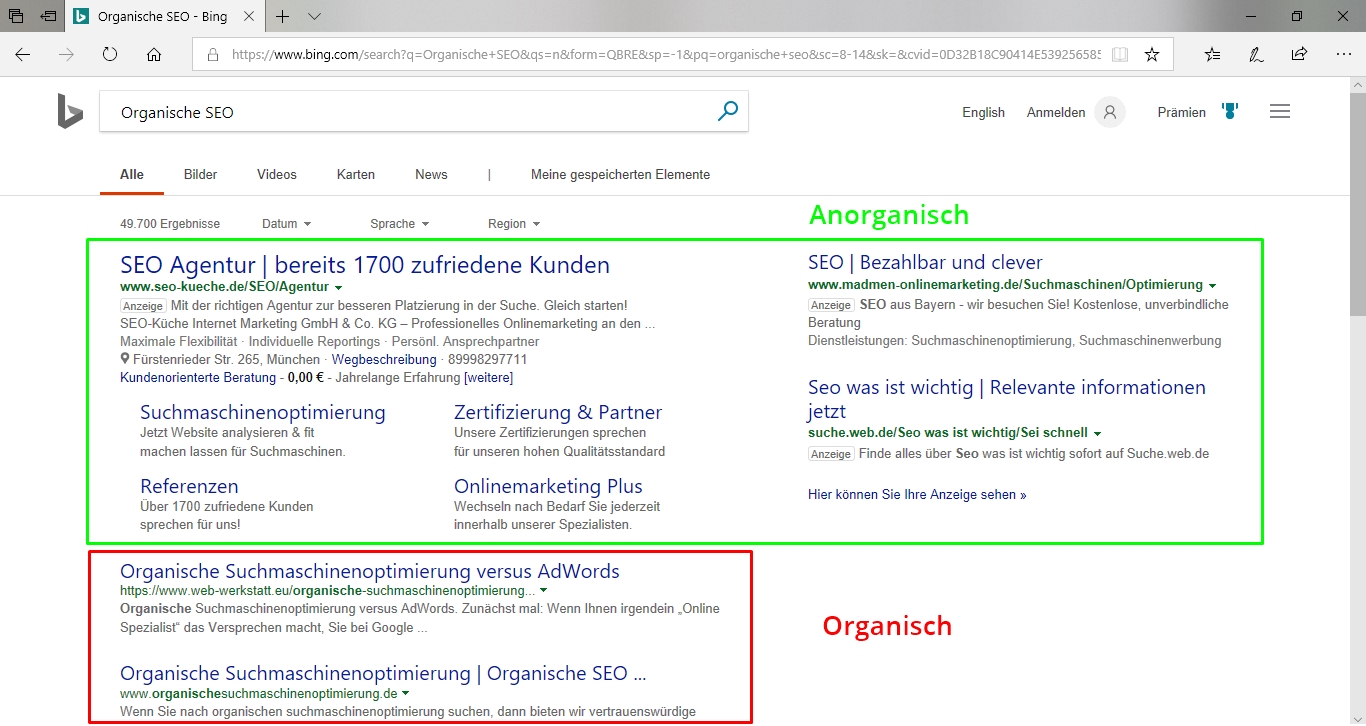Click the 49.700 Ergebnisse count
Screen dimensions: 1366x726
[x=170, y=224]
